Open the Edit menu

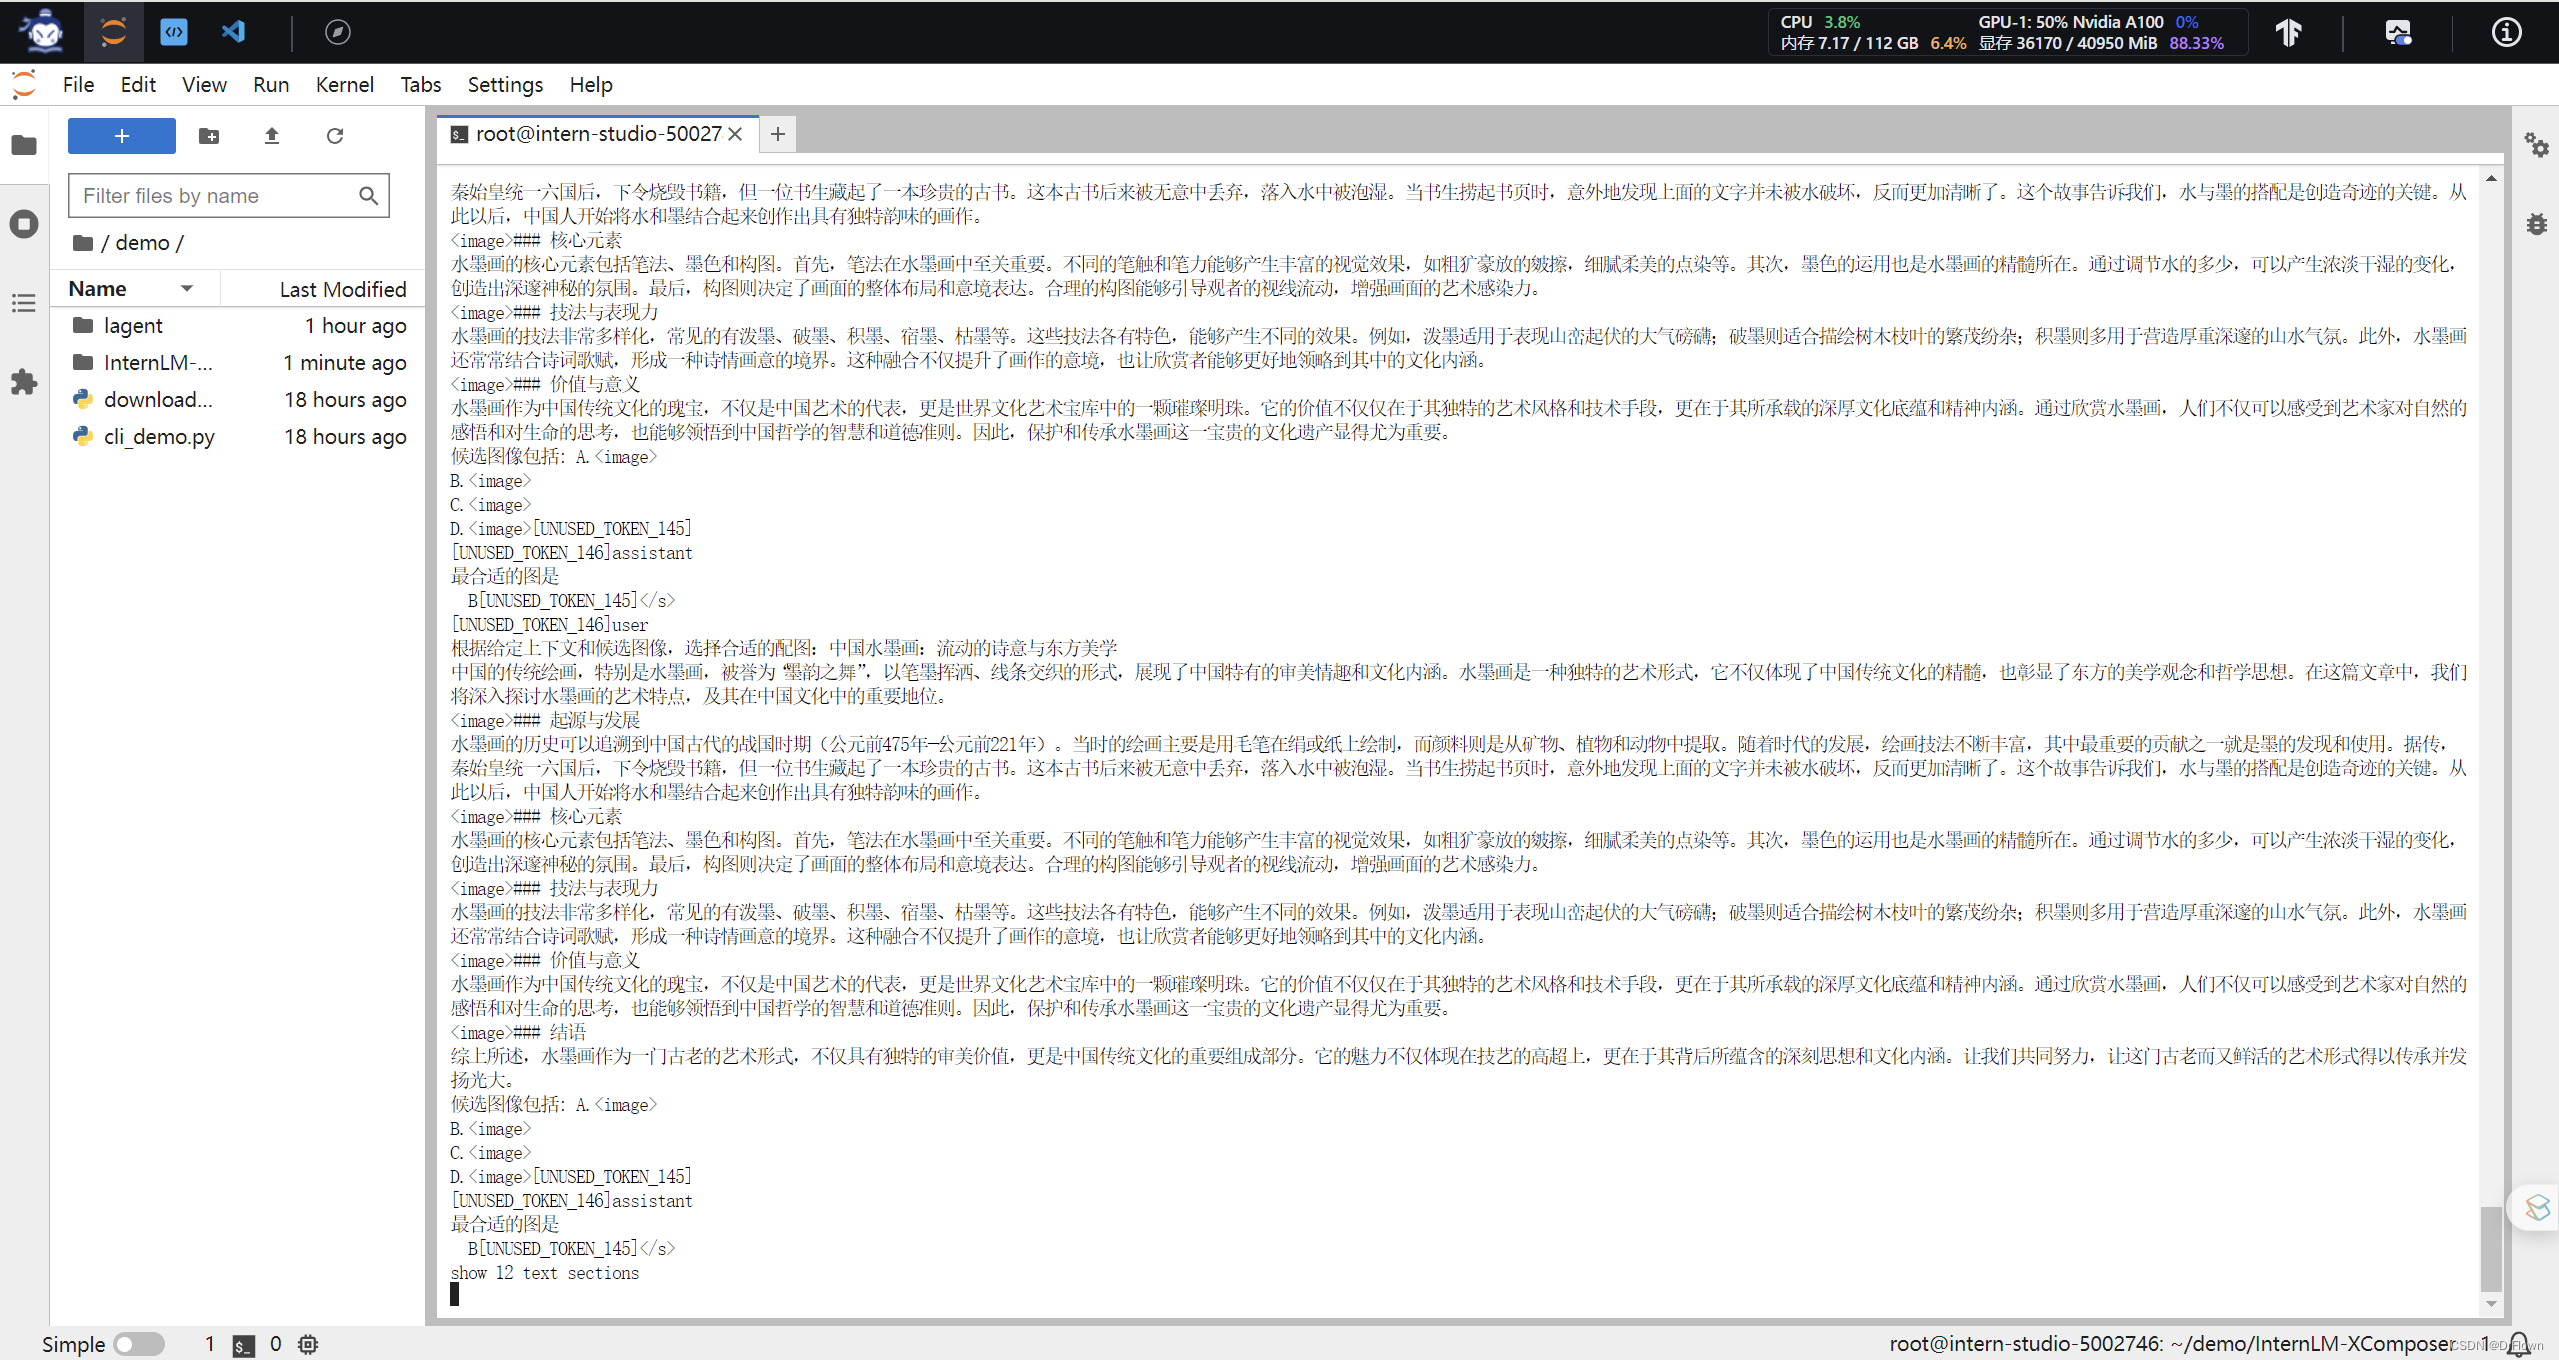[138, 85]
